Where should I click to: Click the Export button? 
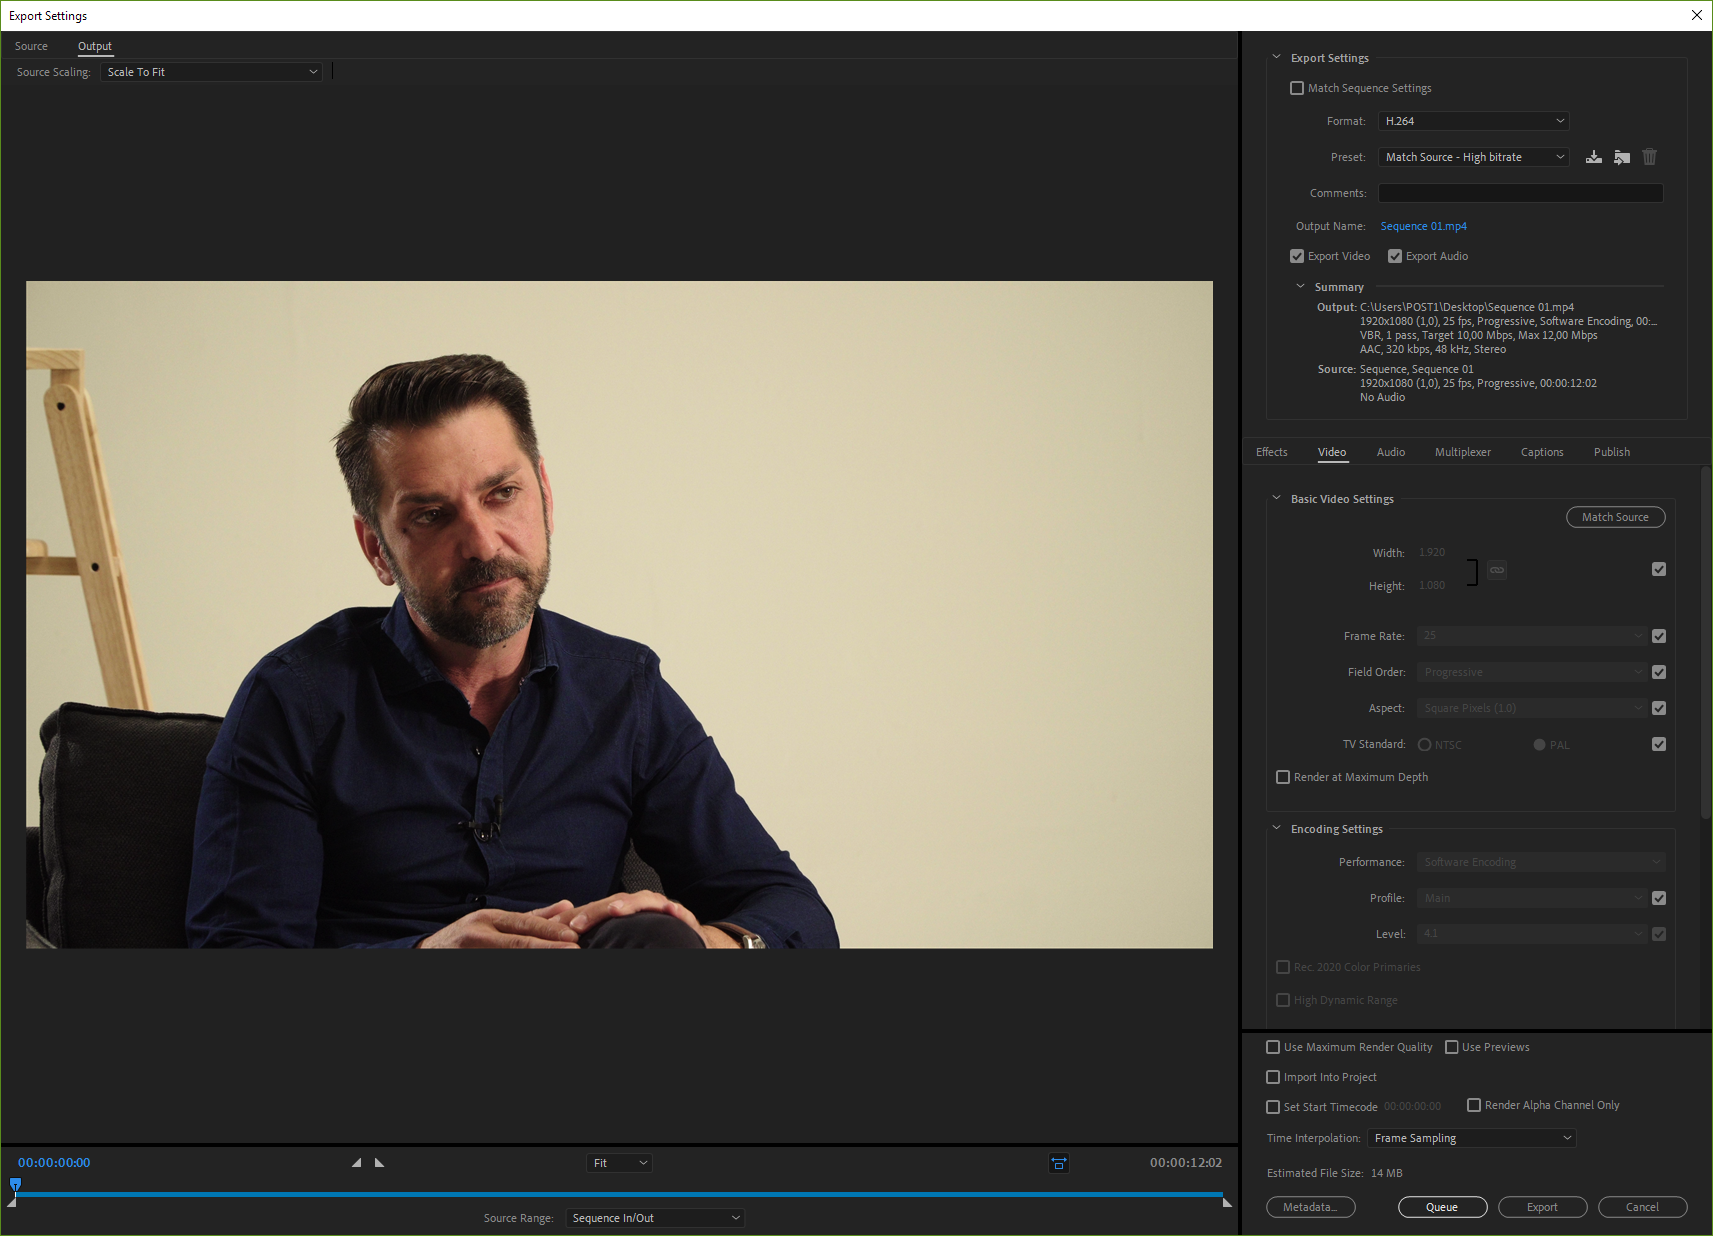1542,1207
